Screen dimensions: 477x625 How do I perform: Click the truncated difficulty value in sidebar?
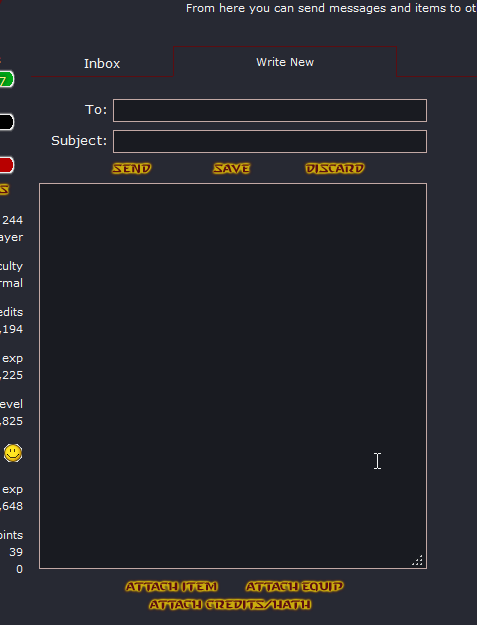[11, 283]
